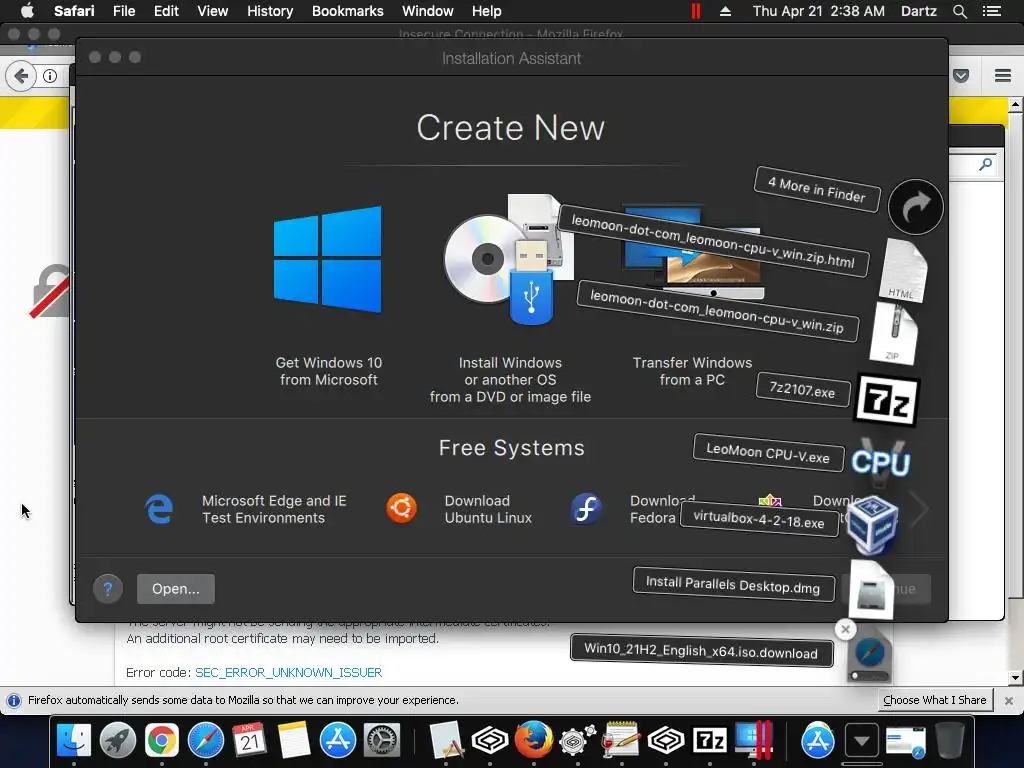The image size is (1024, 768).
Task: Go back in the Firefox window
Action: 21,76
